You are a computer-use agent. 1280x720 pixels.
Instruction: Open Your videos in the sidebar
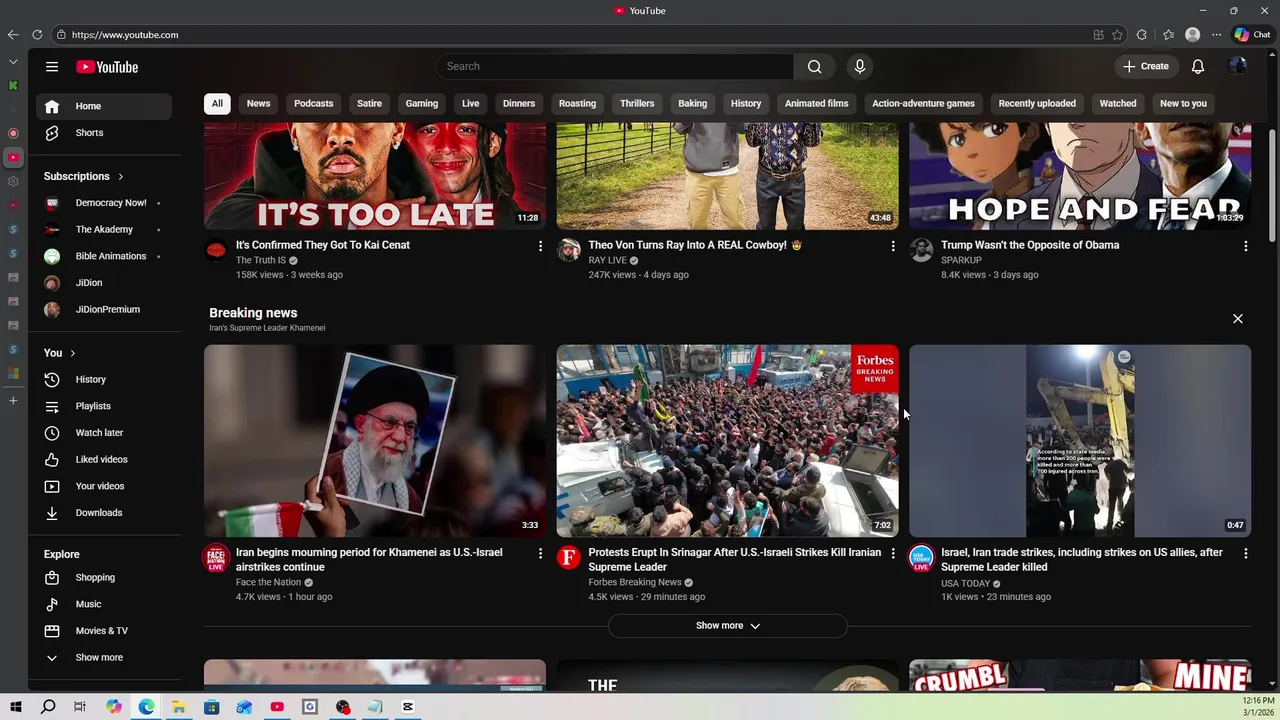pos(104,486)
